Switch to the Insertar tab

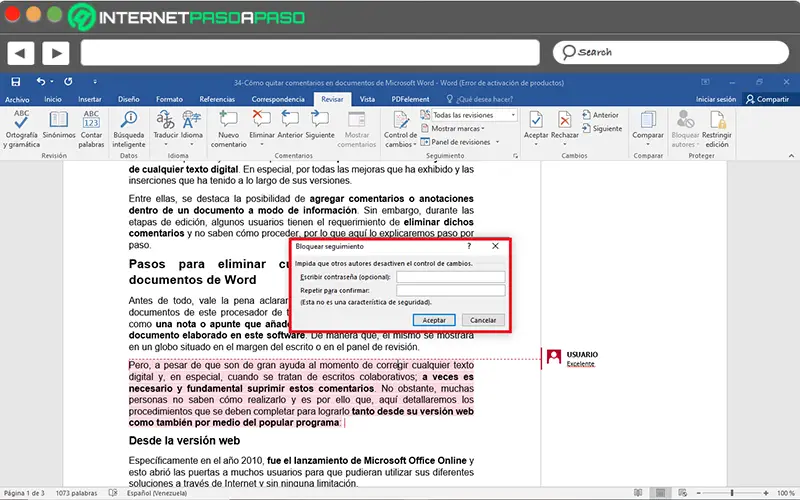(90, 99)
